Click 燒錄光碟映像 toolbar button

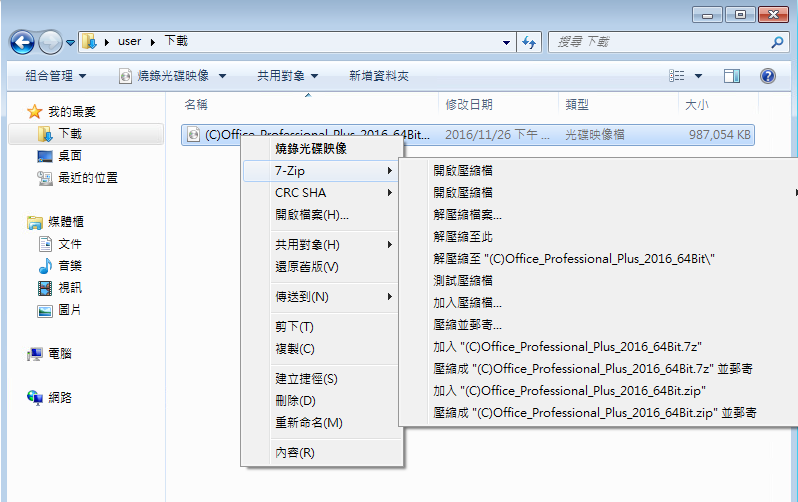coord(172,76)
